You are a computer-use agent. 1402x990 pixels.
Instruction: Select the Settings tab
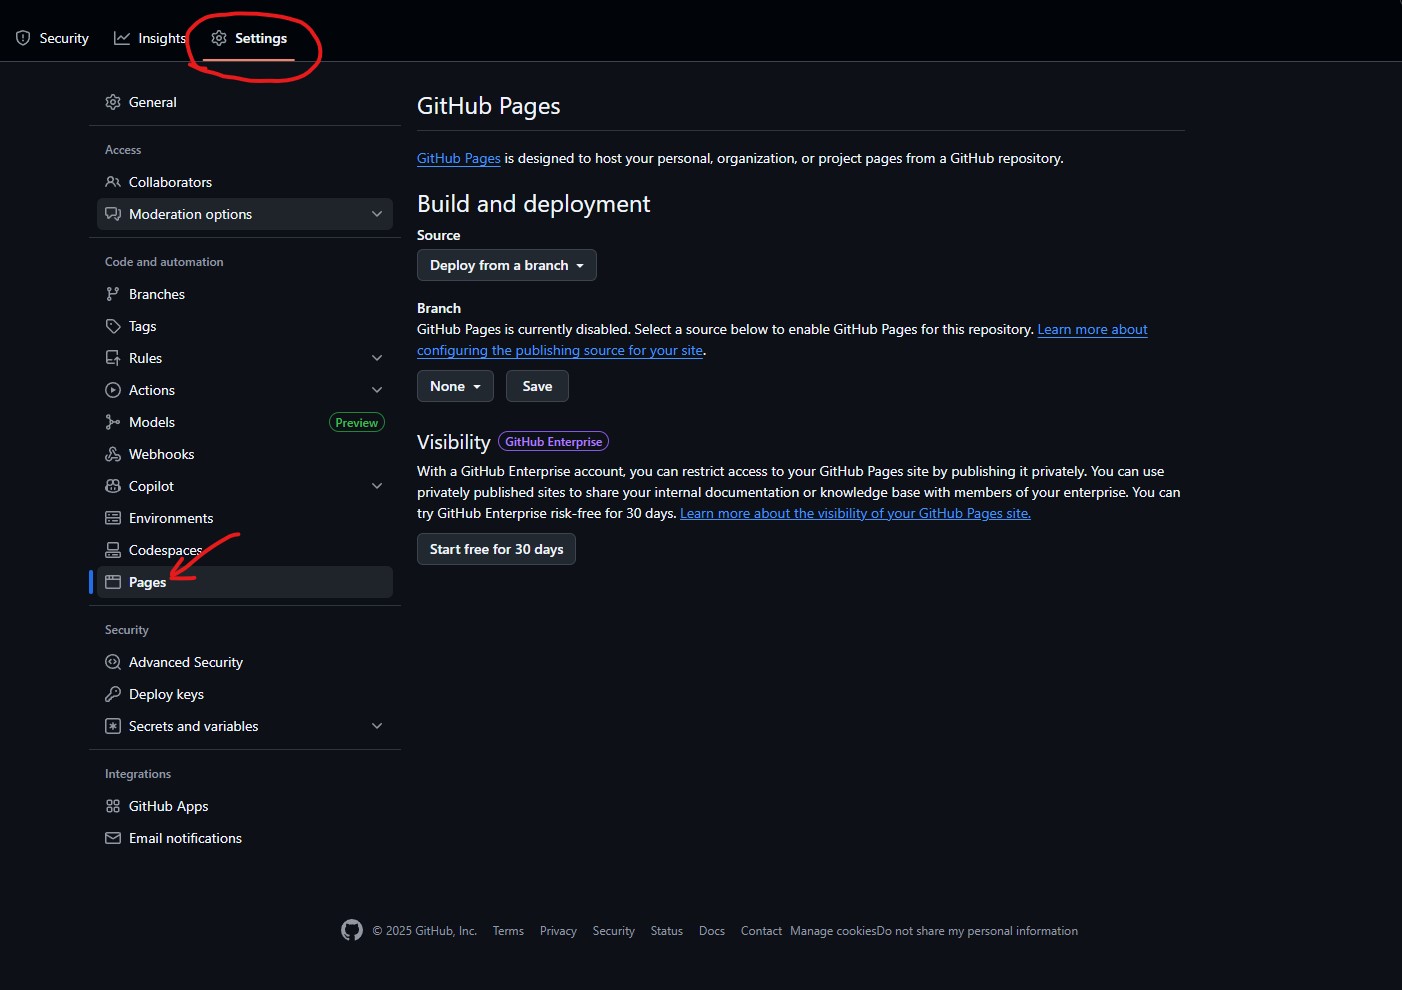pyautogui.click(x=249, y=38)
